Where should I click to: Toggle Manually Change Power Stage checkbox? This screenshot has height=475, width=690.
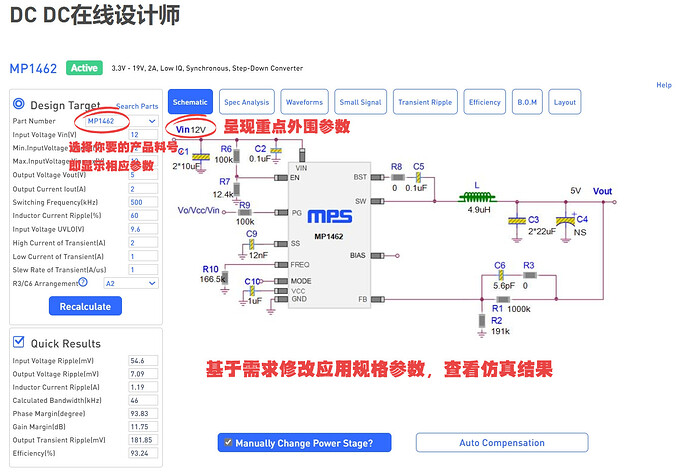228,442
